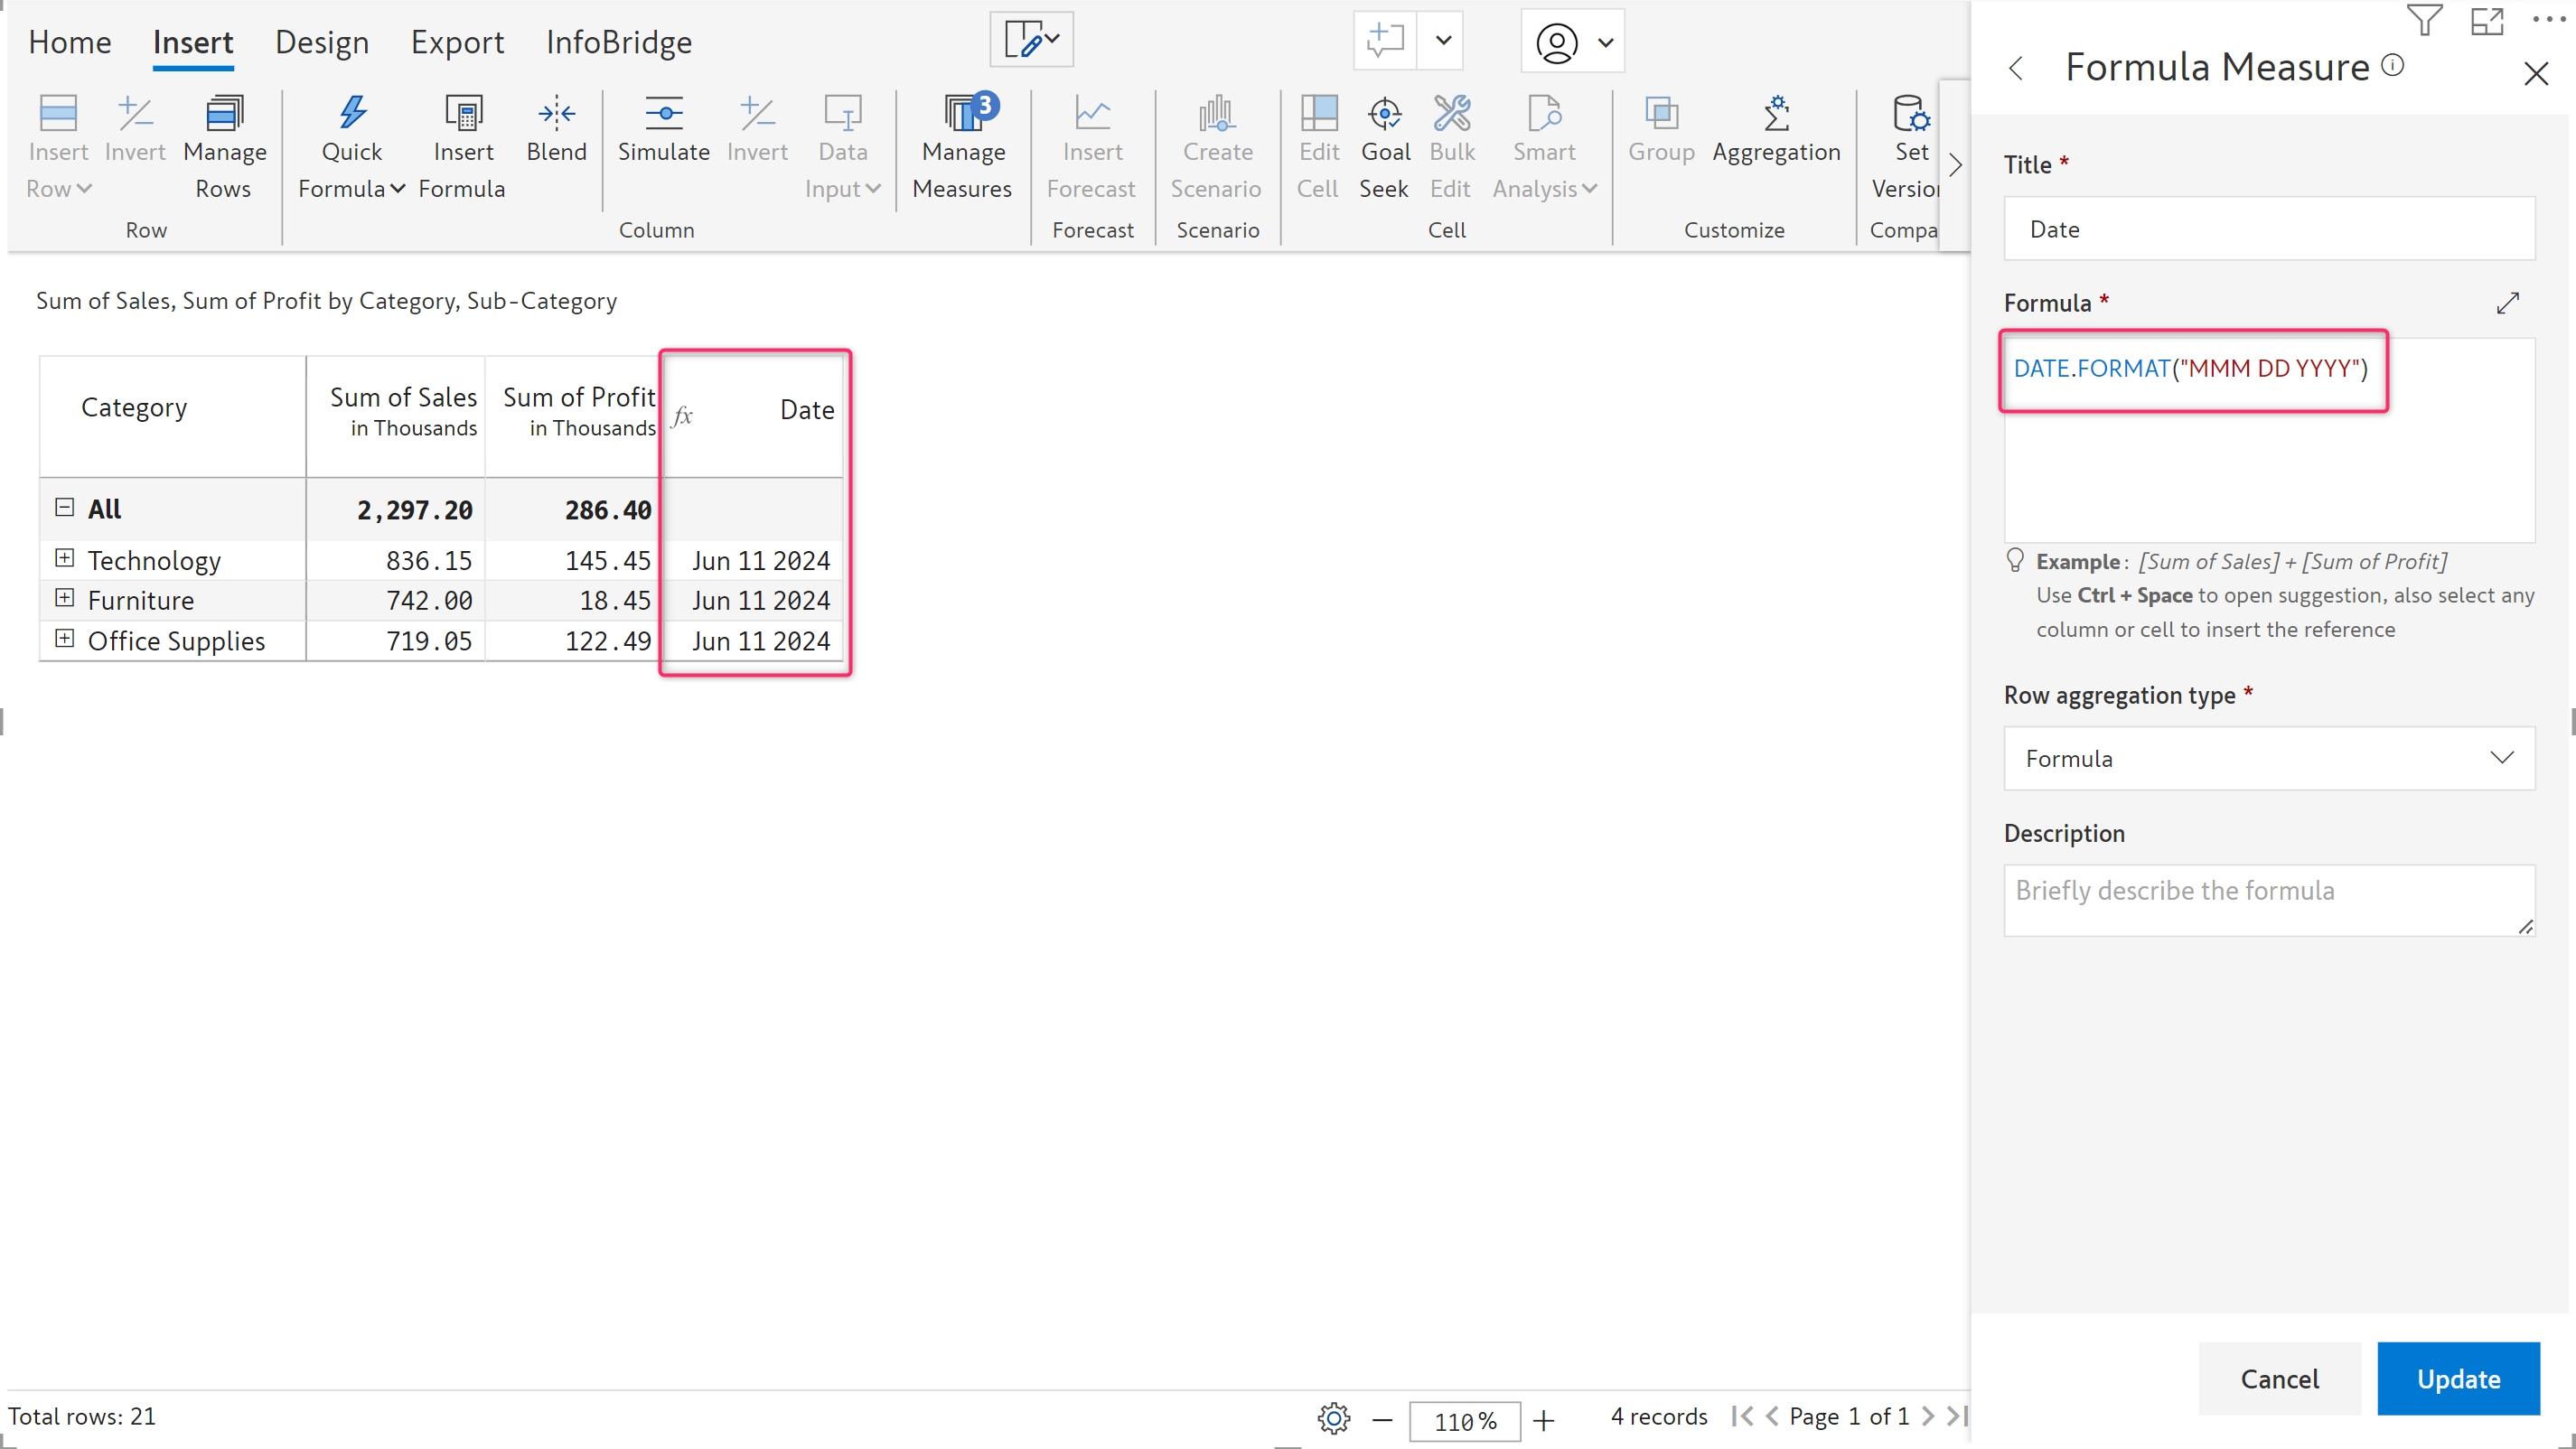This screenshot has width=2576, height=1449.
Task: Expand the Office Supplies category row
Action: tap(65, 638)
